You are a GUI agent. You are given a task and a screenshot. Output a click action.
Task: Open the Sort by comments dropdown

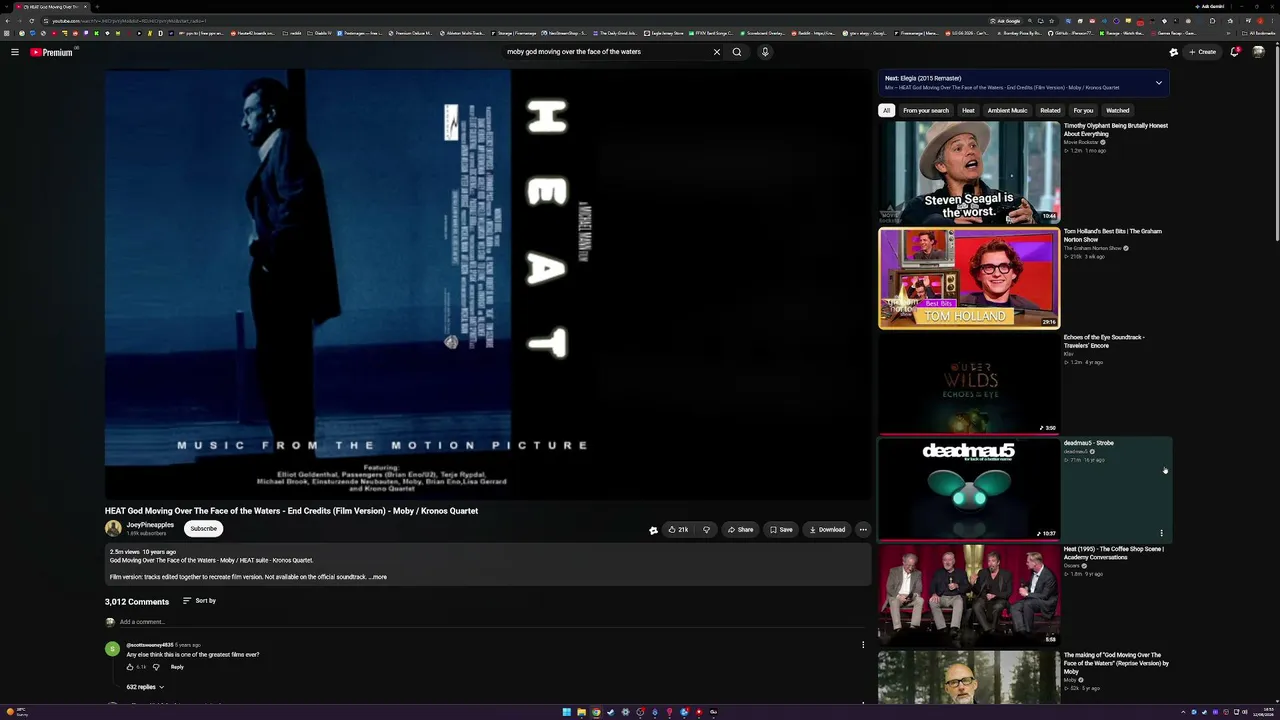point(200,601)
